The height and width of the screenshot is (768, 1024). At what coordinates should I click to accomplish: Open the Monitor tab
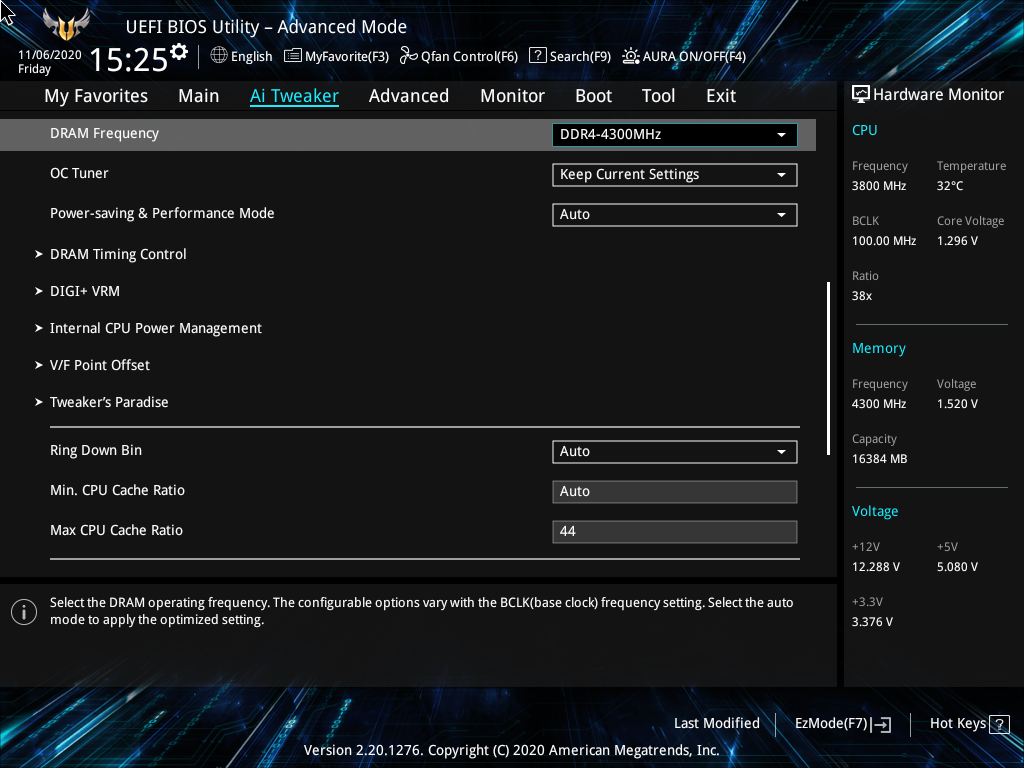(x=513, y=95)
